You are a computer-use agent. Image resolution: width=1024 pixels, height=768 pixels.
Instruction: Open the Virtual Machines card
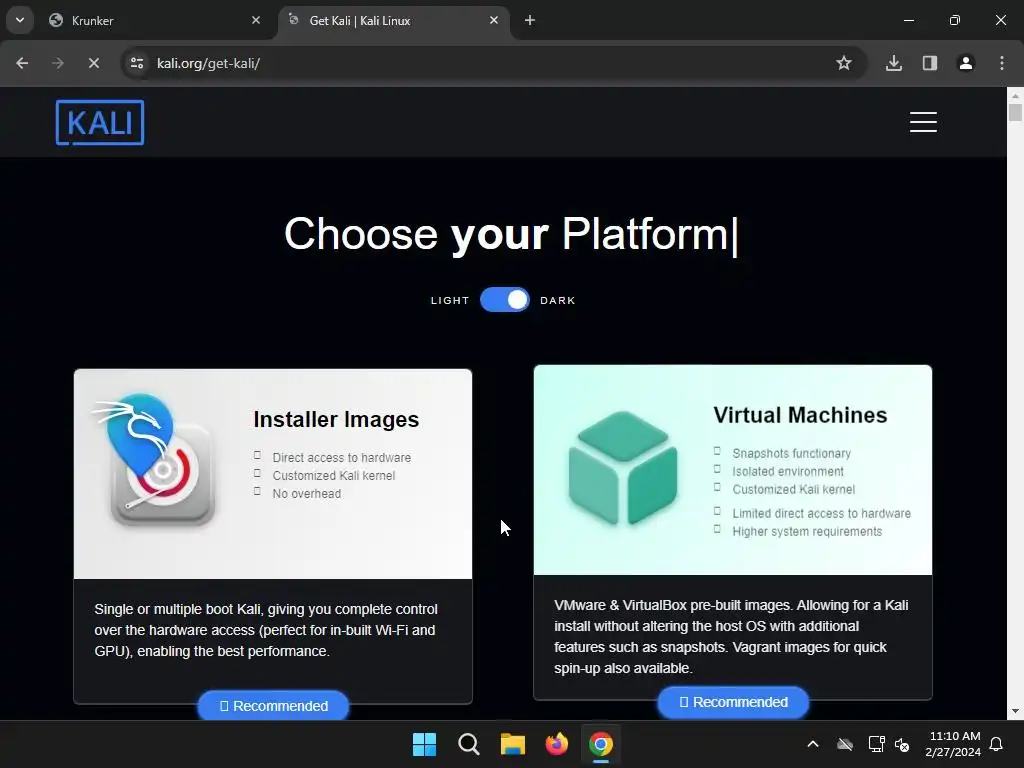(x=733, y=532)
